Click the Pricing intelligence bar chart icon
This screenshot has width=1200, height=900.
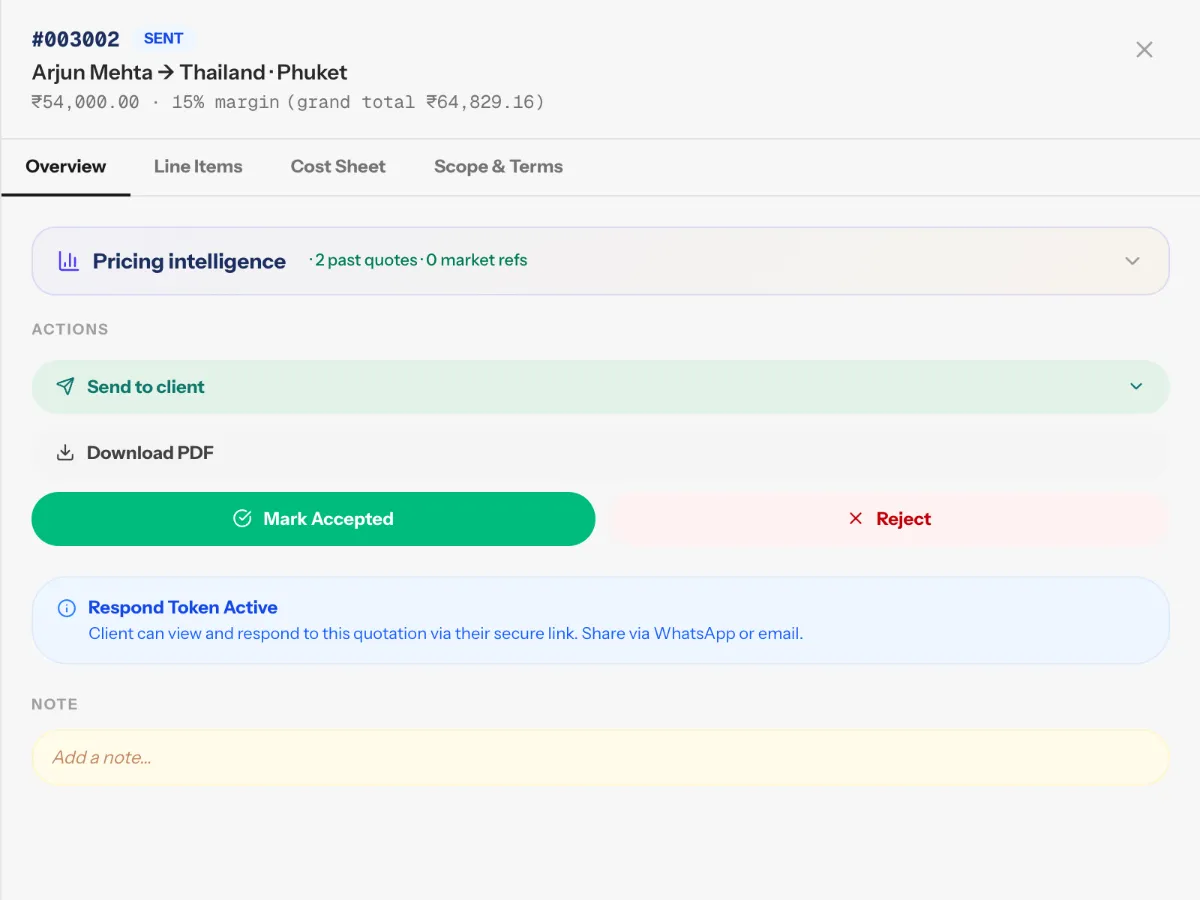(68, 261)
